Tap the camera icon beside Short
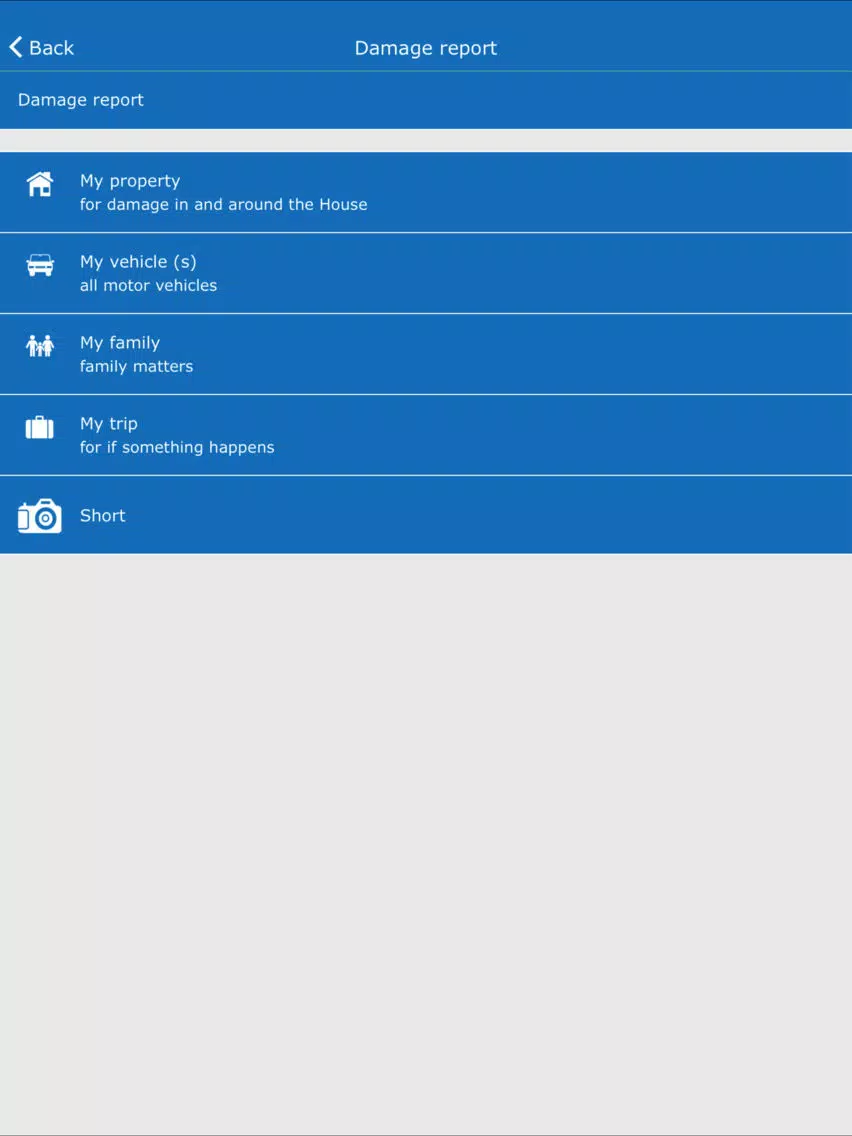Screen dimensions: 852x1136 40,516
